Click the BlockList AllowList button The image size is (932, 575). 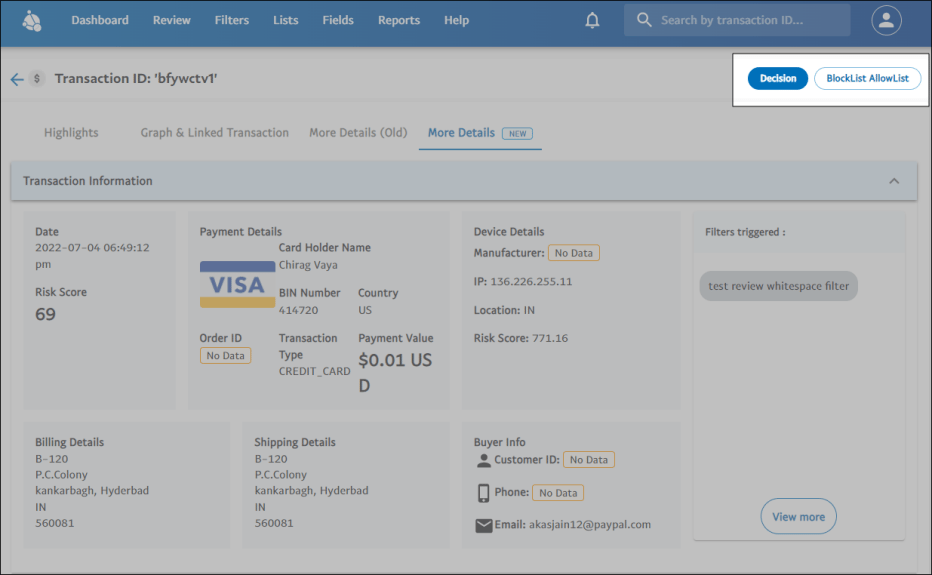point(867,79)
